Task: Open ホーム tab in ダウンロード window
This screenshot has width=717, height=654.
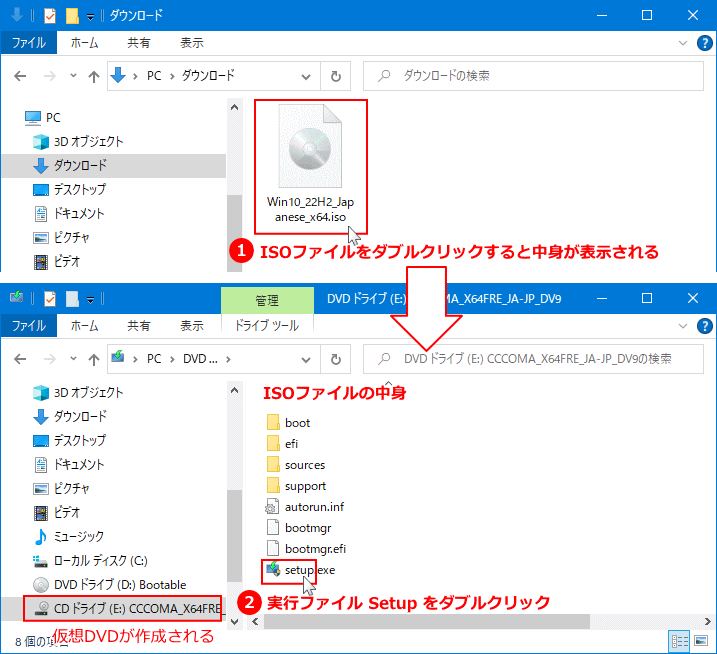Action: [x=85, y=43]
